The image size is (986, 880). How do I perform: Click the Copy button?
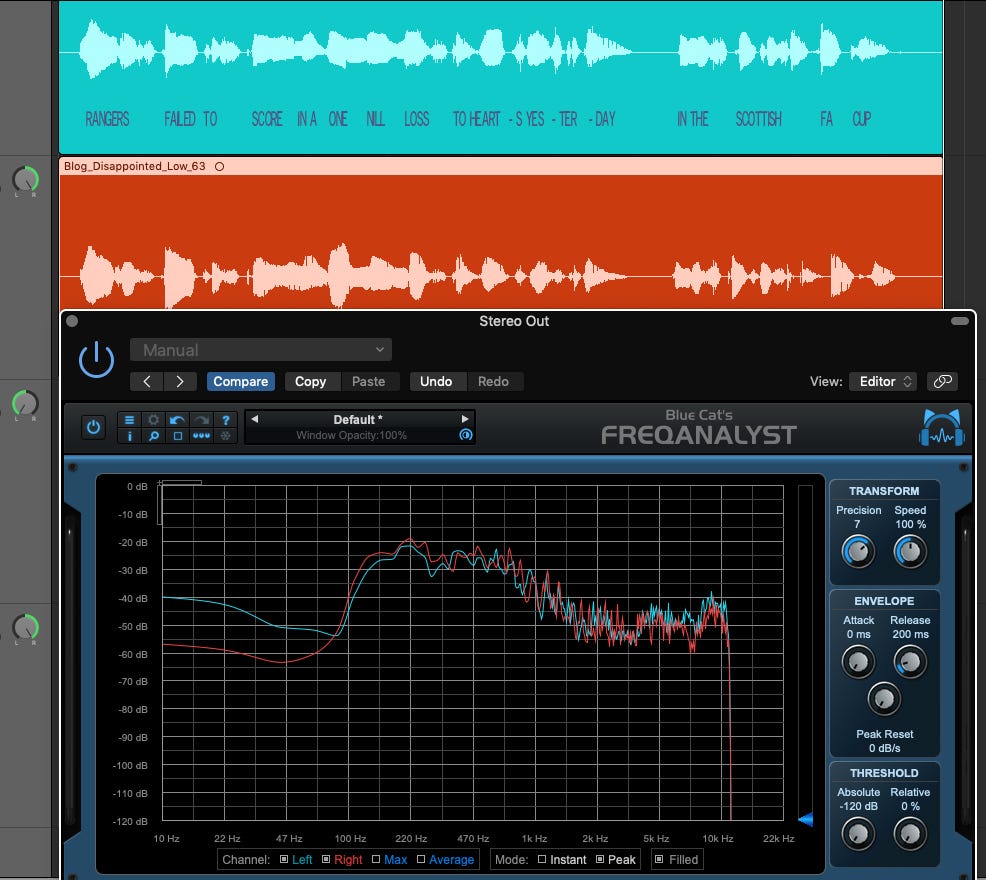(311, 381)
